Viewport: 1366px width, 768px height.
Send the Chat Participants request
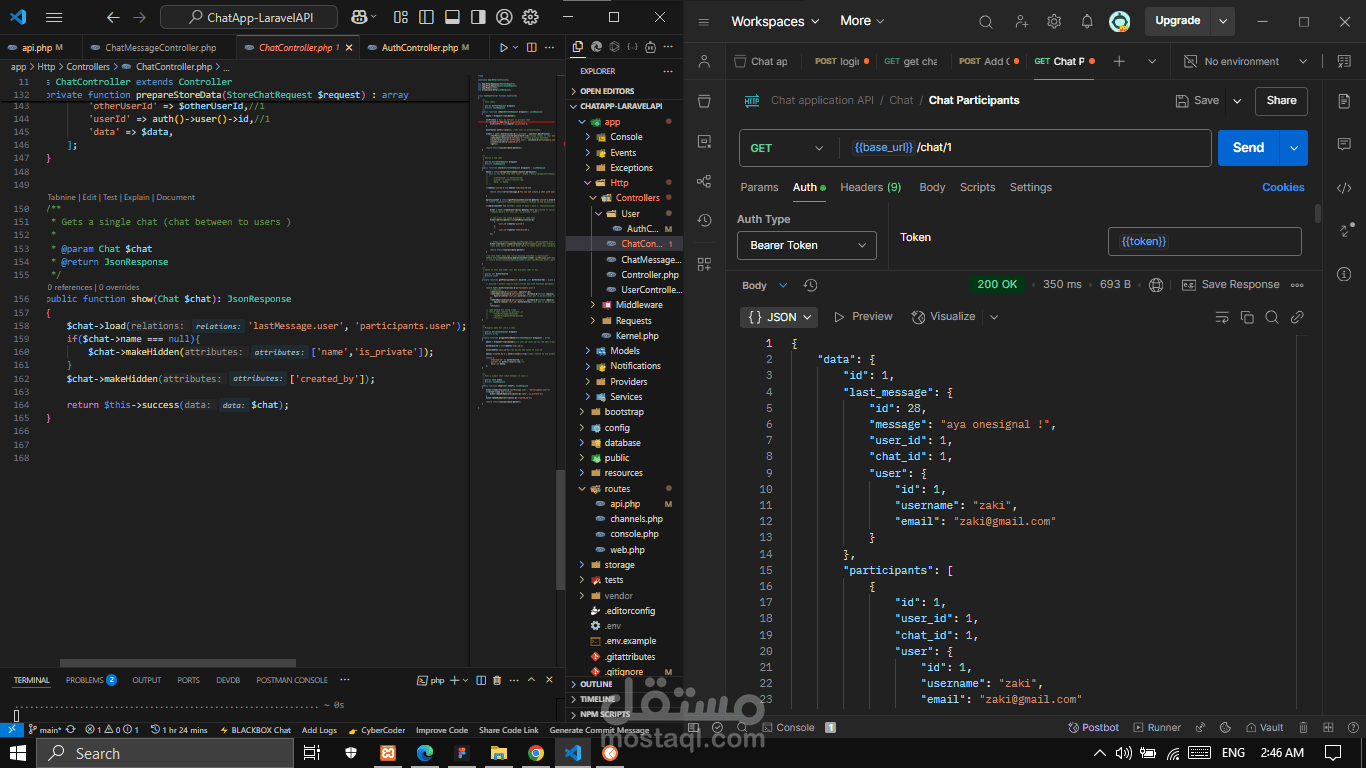pos(1248,148)
